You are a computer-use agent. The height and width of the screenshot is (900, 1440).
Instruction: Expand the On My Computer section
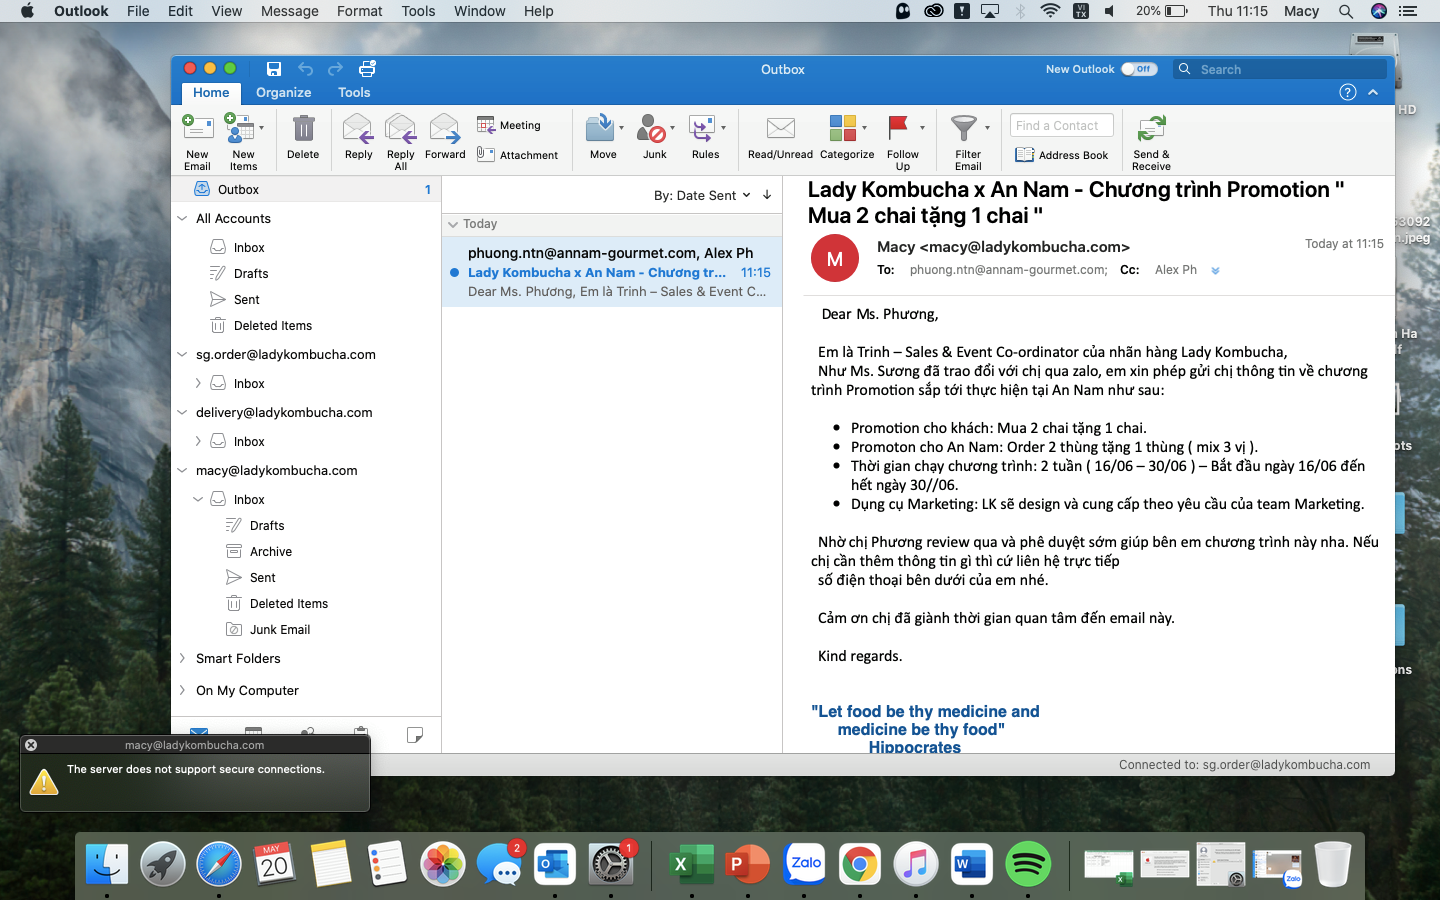[182, 690]
